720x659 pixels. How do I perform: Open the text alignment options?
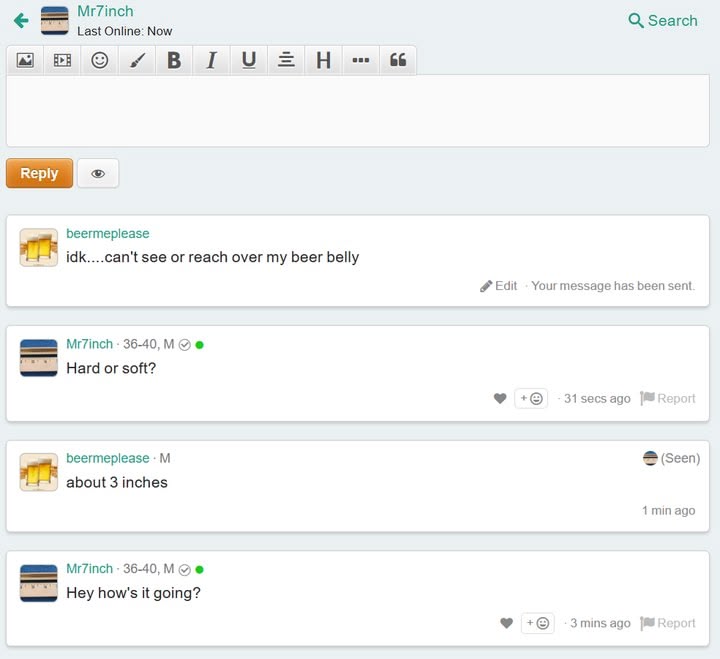coord(286,60)
